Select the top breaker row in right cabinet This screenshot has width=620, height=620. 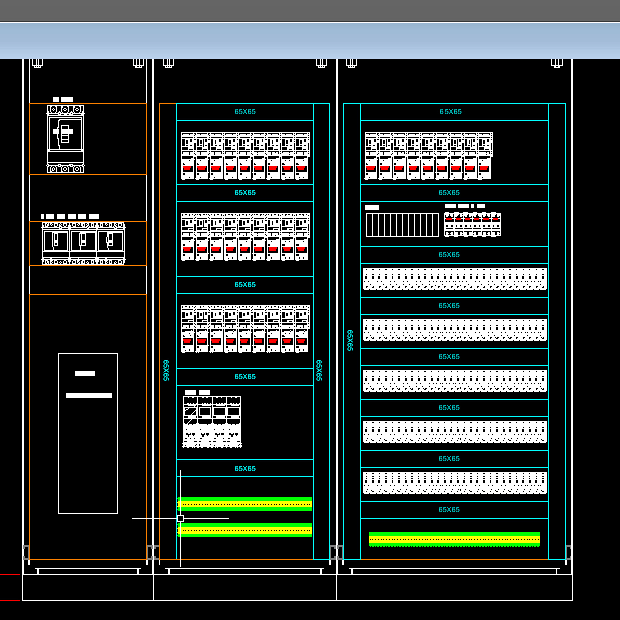click(428, 156)
